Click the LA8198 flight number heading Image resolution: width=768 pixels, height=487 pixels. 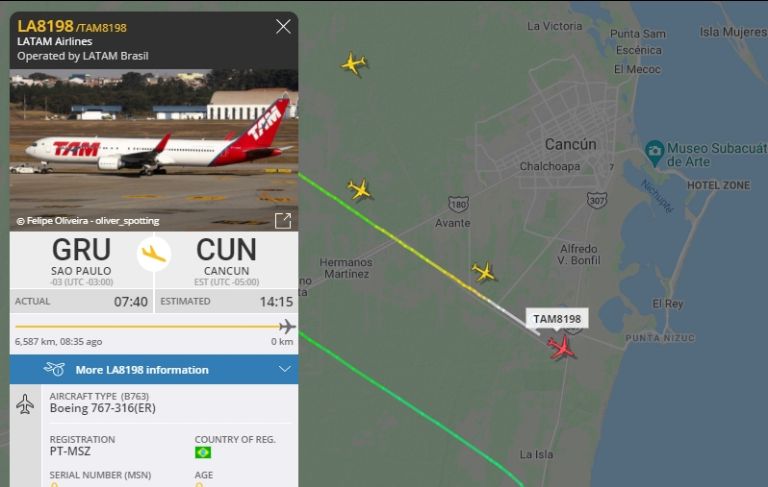click(x=45, y=26)
